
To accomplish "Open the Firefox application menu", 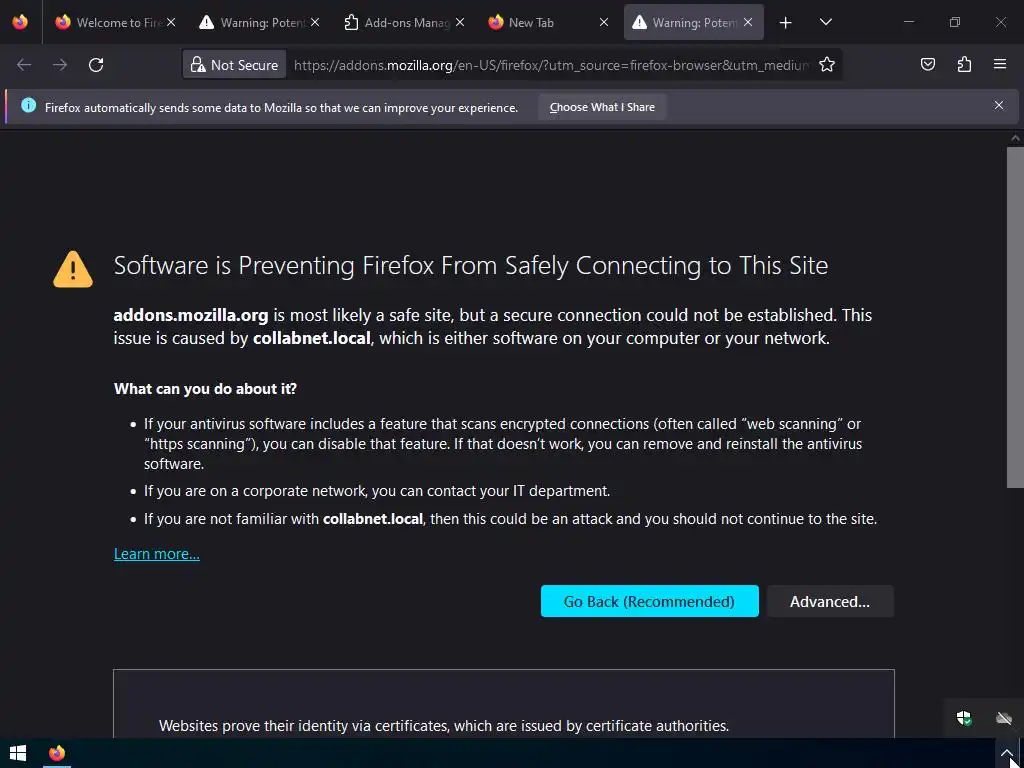I will (x=1000, y=65).
